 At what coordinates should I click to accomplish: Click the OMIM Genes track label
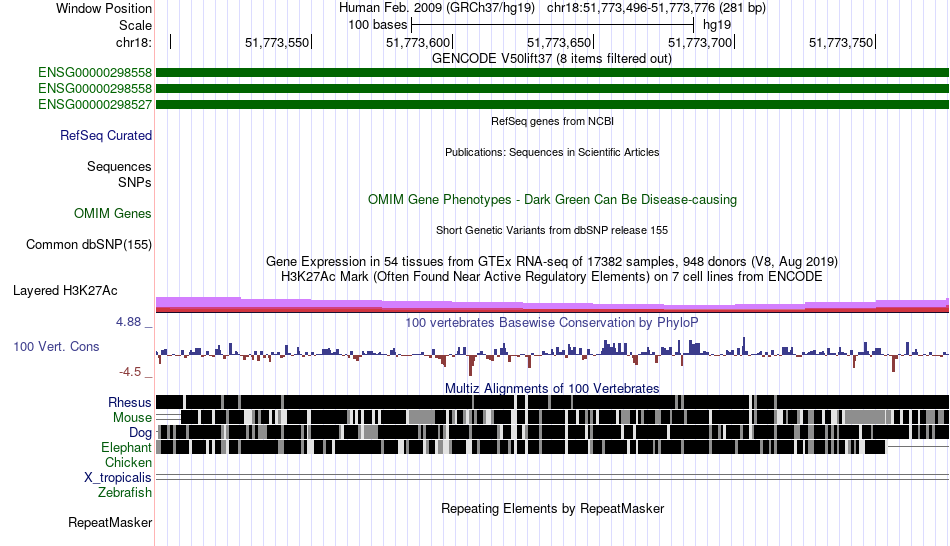coord(113,214)
